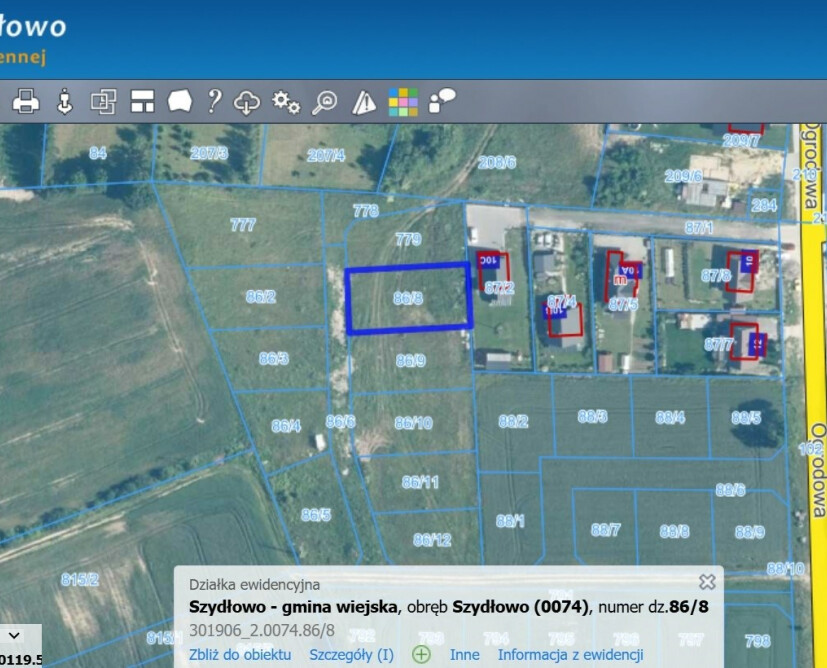Open help question mark icon
This screenshot has height=668, width=827.
[214, 101]
